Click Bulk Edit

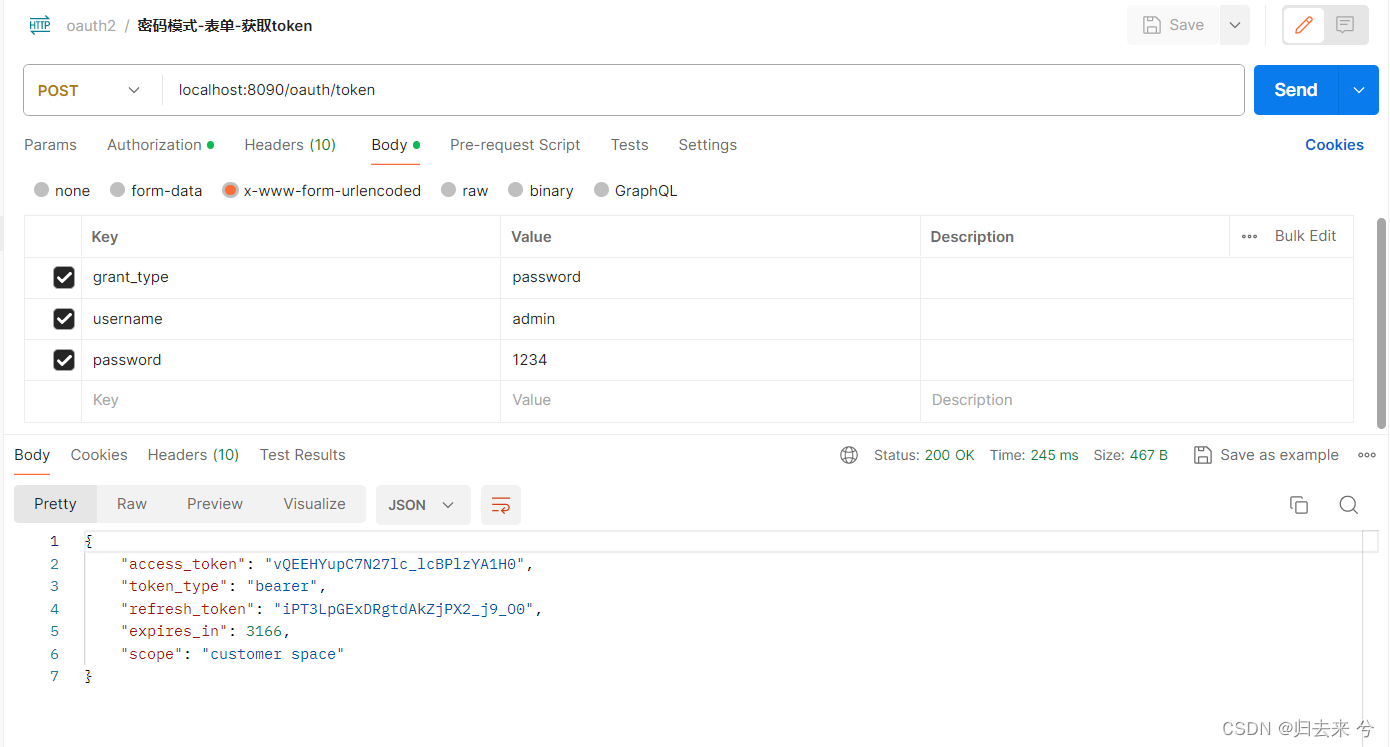pos(1305,236)
